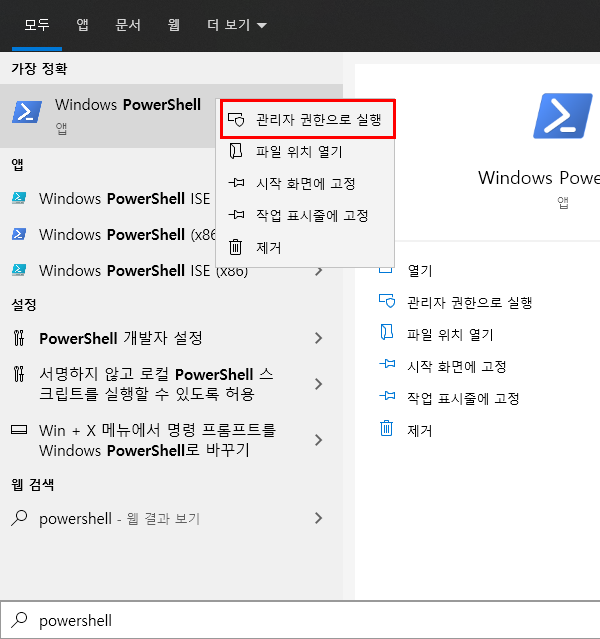Click the pin icon in context menu 작업 표시줄에 고정
600x639 pixels.
point(236,214)
